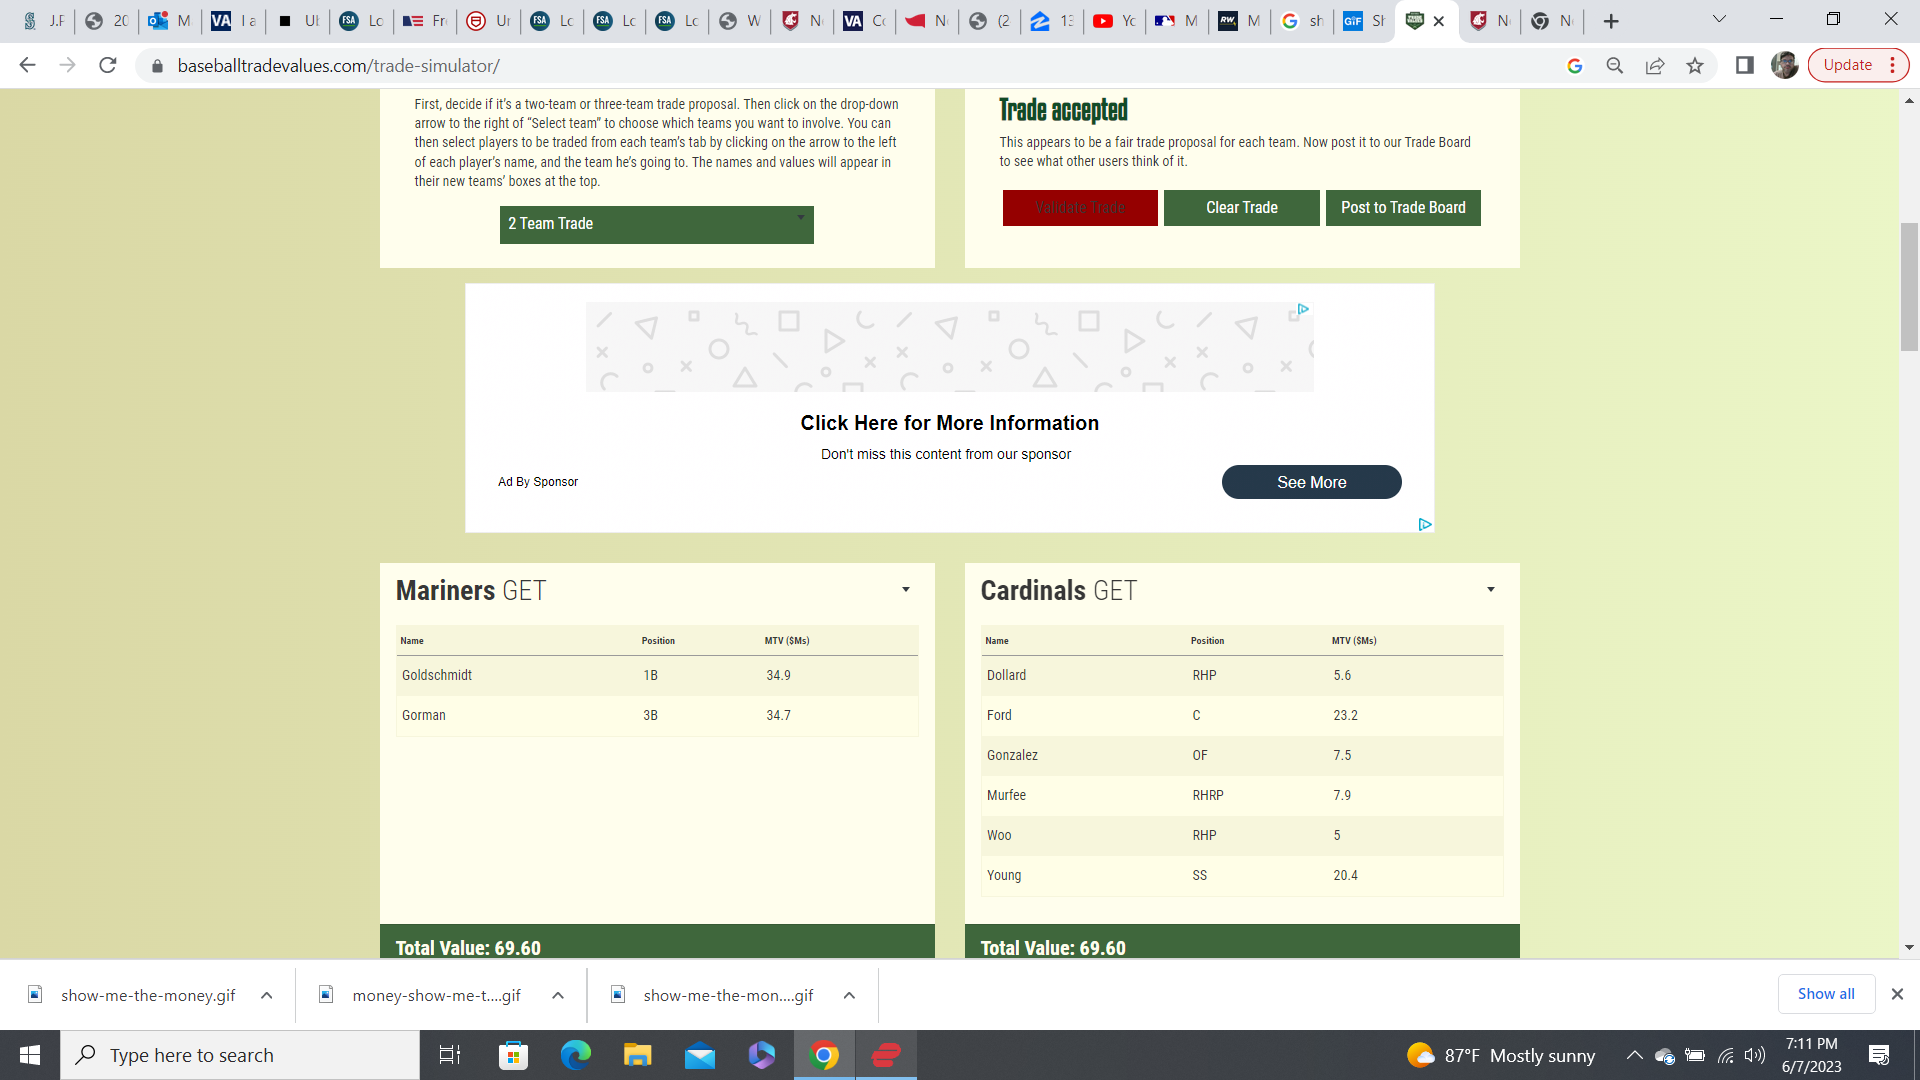
Task: Click Post to Trade Board button
Action: point(1403,208)
